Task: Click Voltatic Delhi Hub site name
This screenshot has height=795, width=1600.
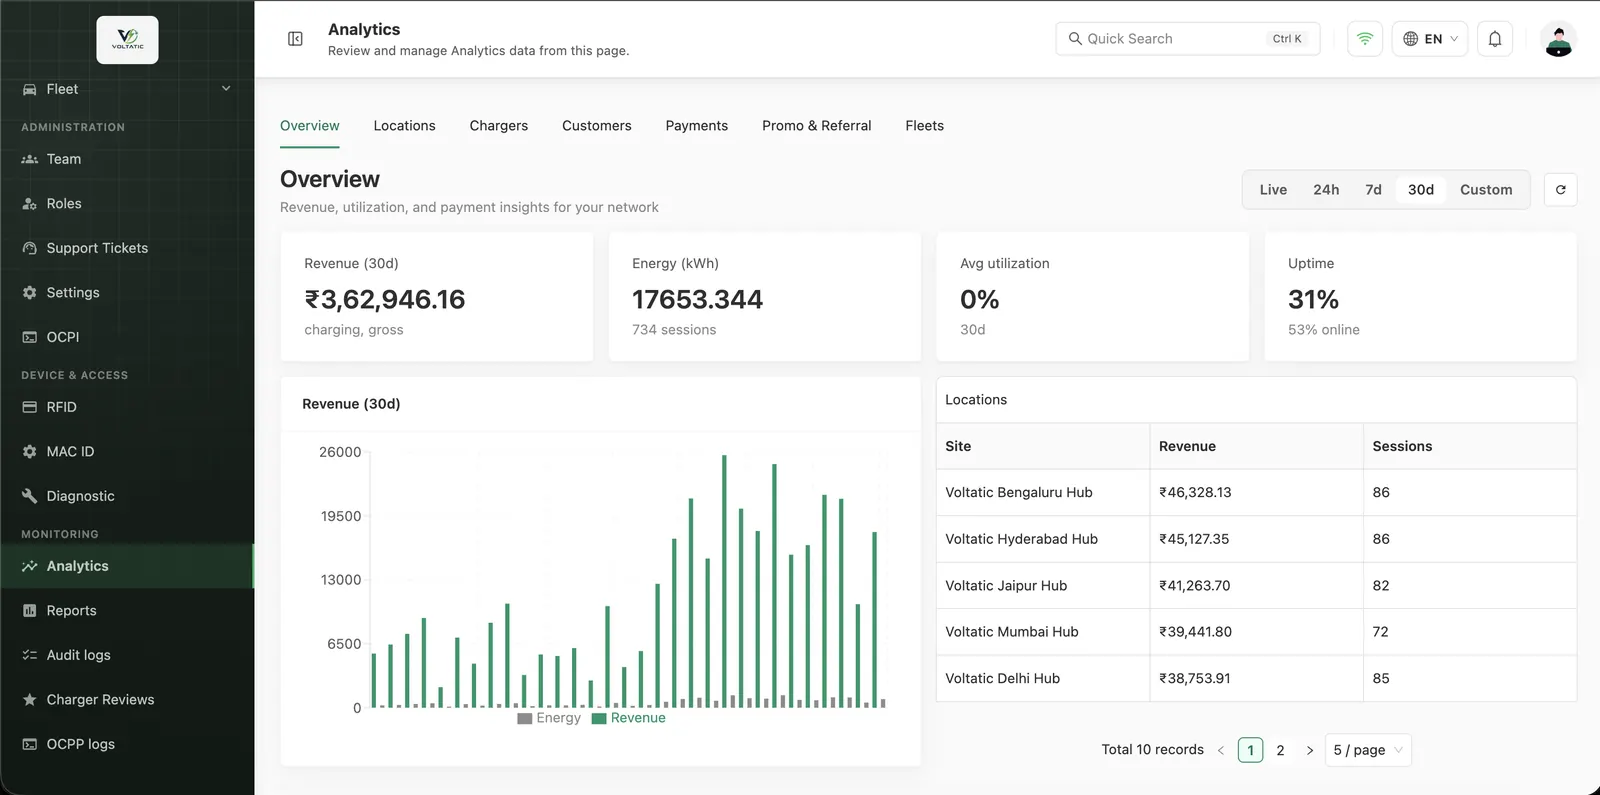Action: pos(1003,679)
